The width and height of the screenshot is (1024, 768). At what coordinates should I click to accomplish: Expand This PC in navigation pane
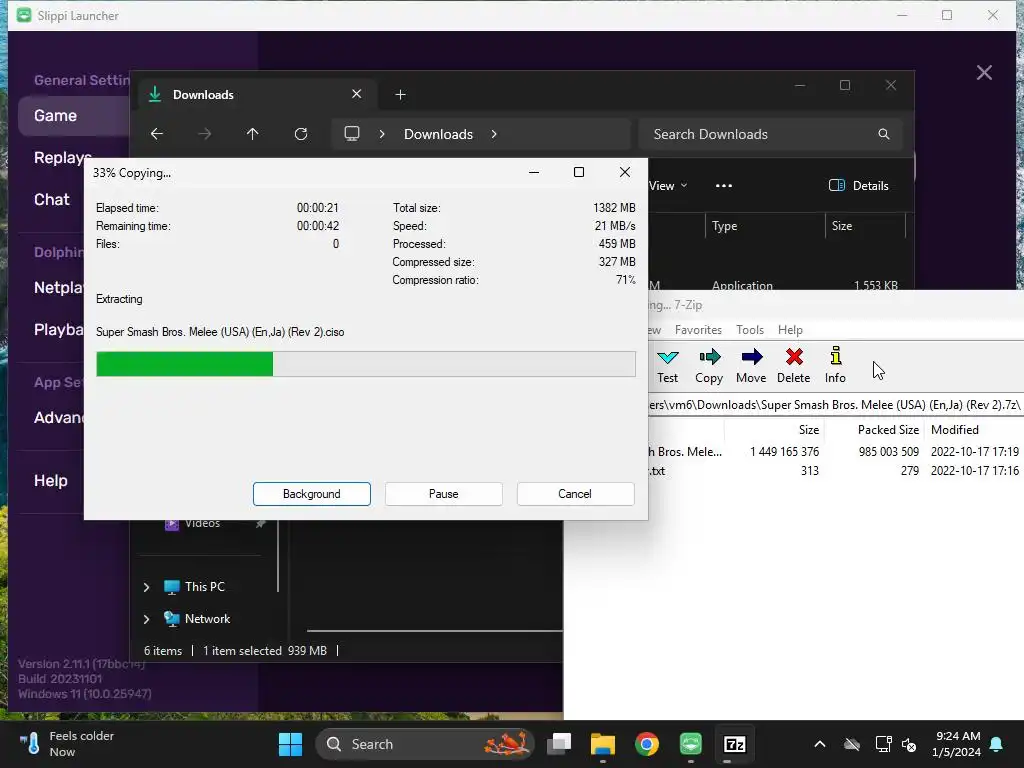[x=146, y=587]
